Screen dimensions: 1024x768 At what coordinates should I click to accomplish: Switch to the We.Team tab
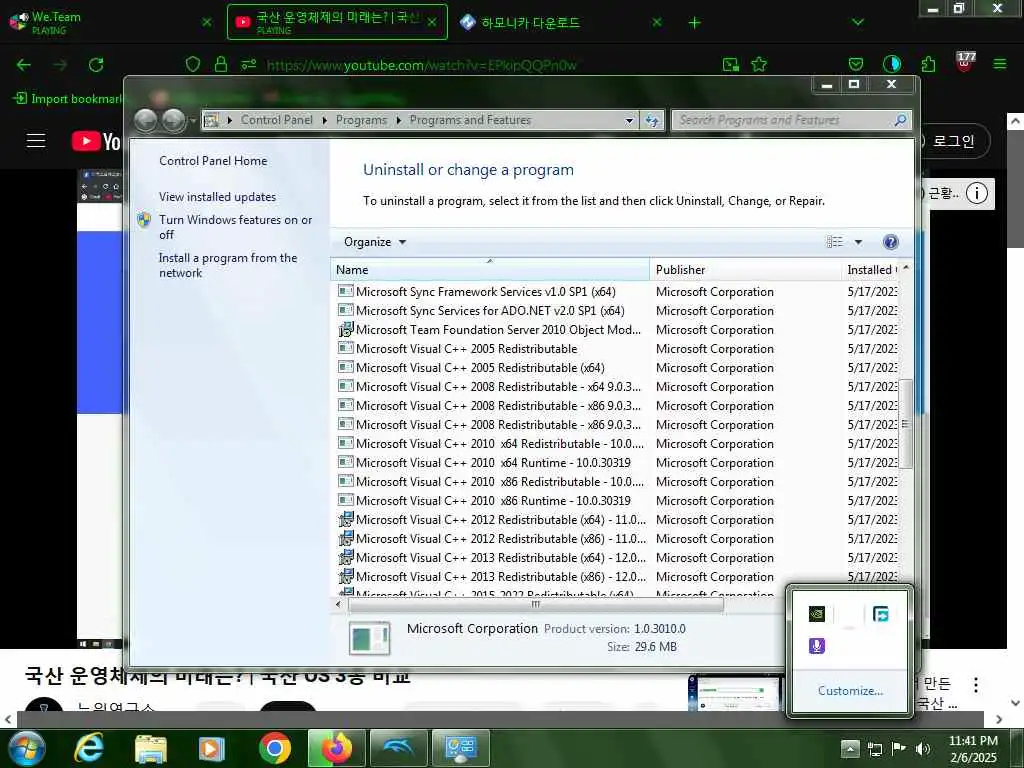(x=111, y=22)
